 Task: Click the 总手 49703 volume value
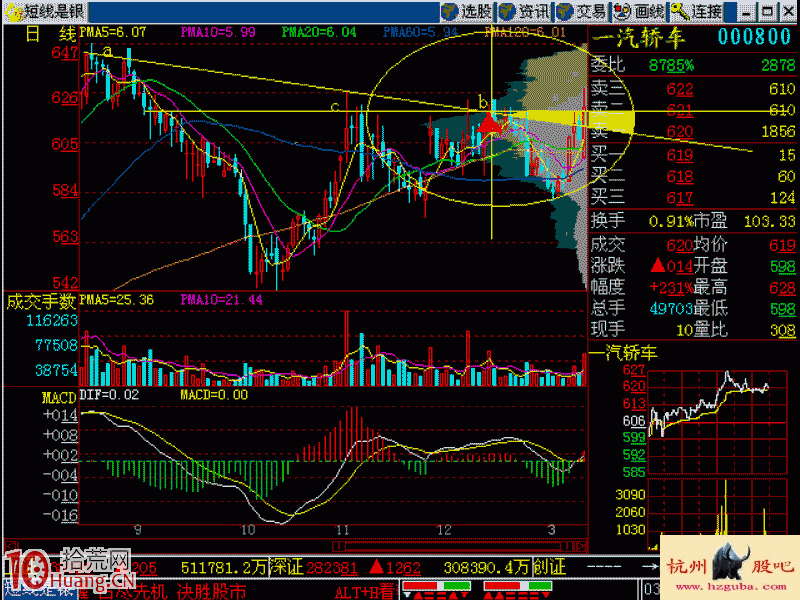[671, 309]
